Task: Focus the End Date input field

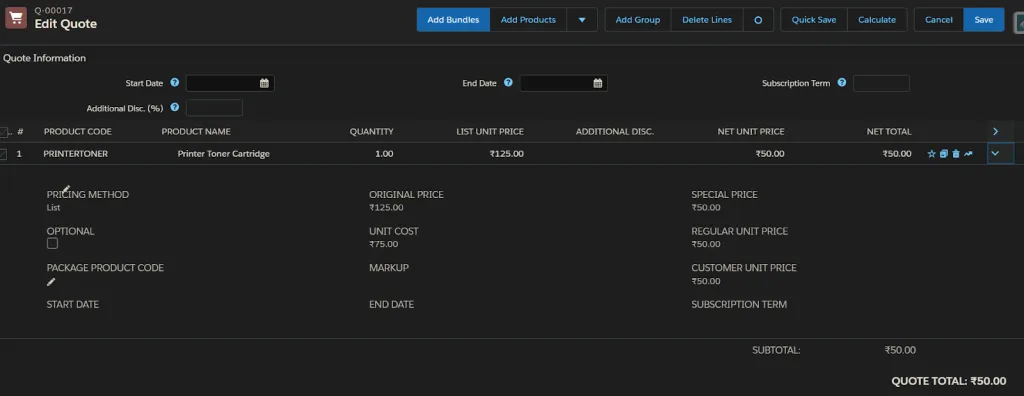Action: pos(564,83)
